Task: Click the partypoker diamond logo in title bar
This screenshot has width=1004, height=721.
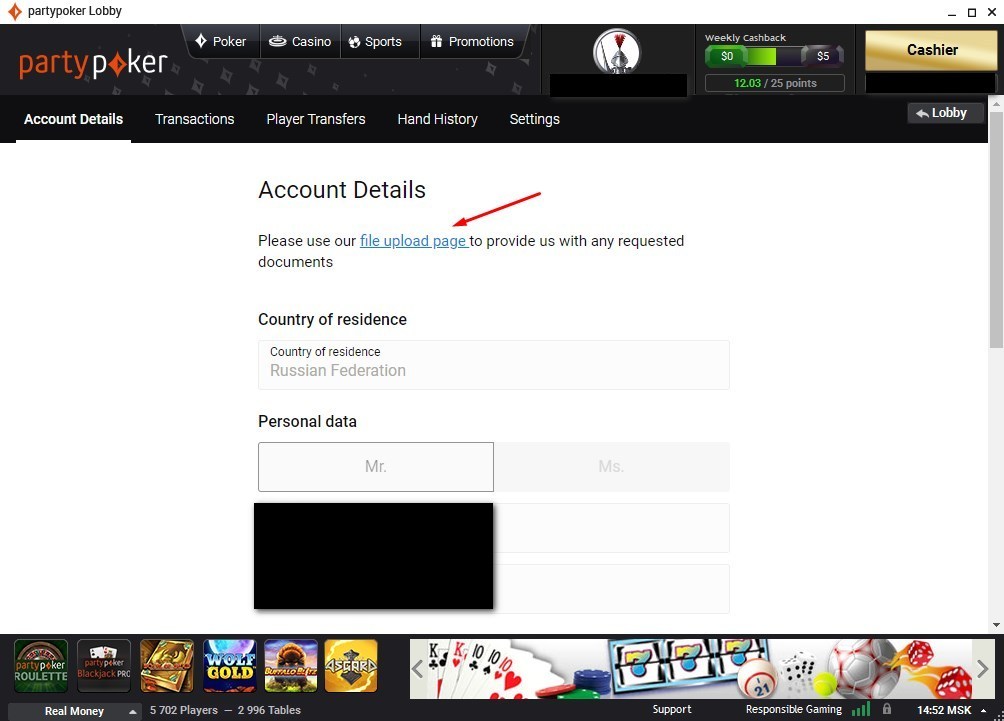Action: (x=13, y=11)
